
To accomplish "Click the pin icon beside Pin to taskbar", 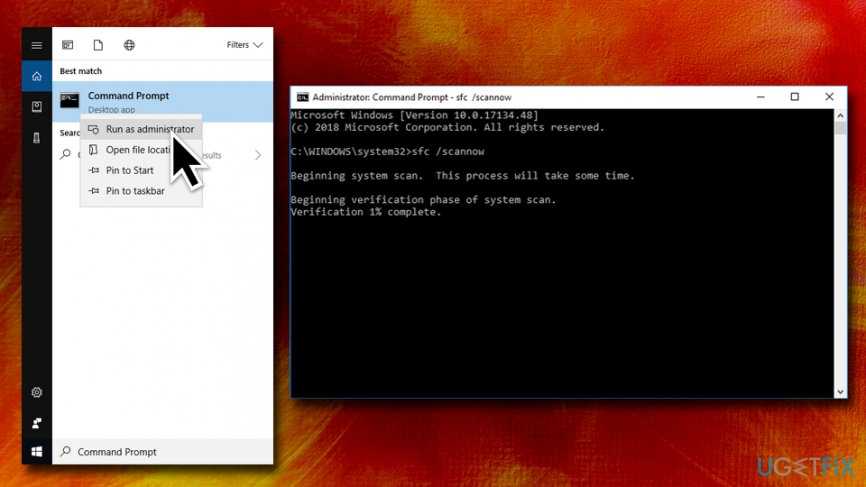I will point(94,190).
